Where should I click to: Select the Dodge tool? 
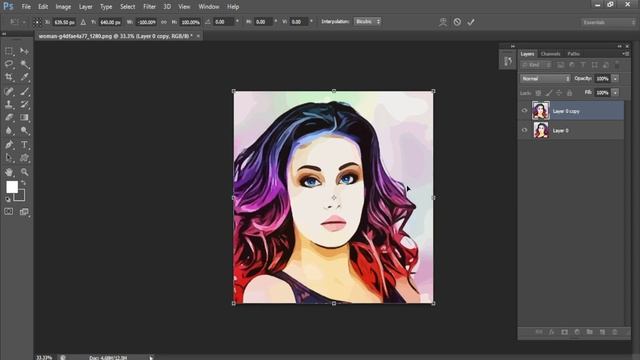(x=24, y=131)
